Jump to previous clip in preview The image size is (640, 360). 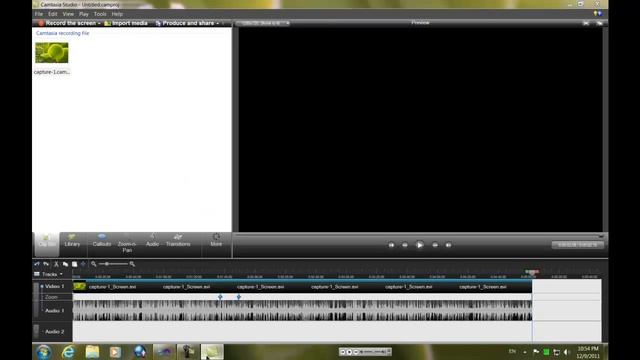[x=391, y=245]
